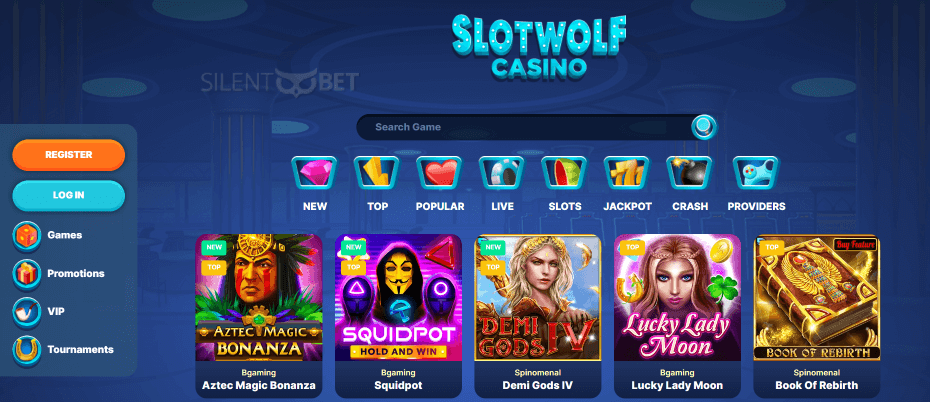Focus the Search Game field
Screen dimensions: 930x402
click(x=524, y=127)
